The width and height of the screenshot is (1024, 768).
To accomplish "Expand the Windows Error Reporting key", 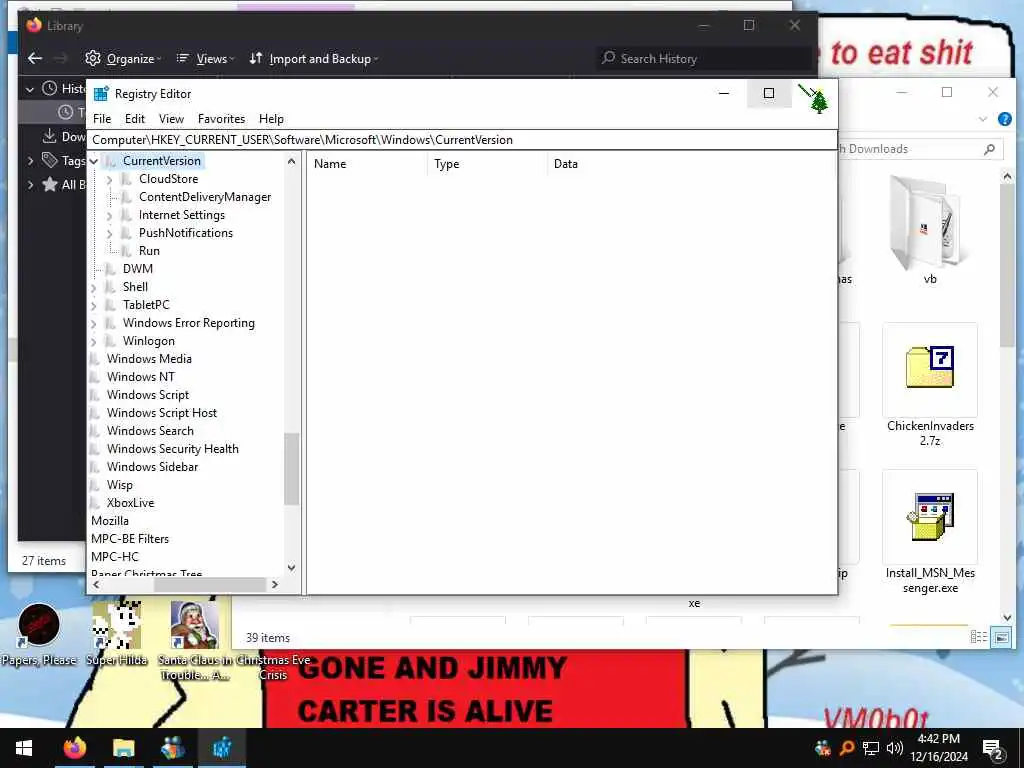I will click(94, 323).
